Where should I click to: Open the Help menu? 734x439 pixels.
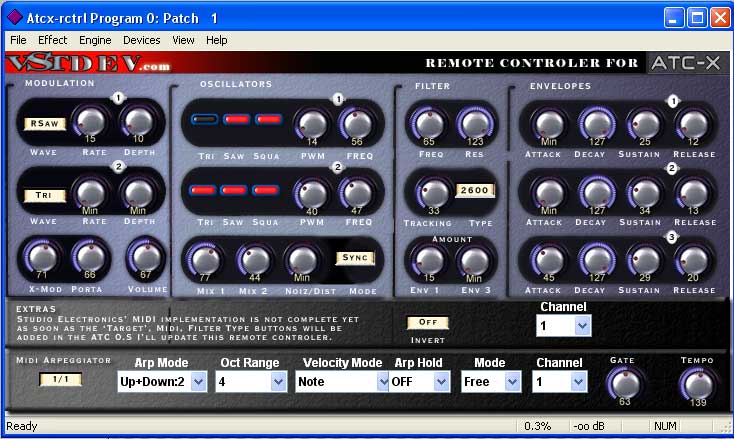click(x=216, y=40)
